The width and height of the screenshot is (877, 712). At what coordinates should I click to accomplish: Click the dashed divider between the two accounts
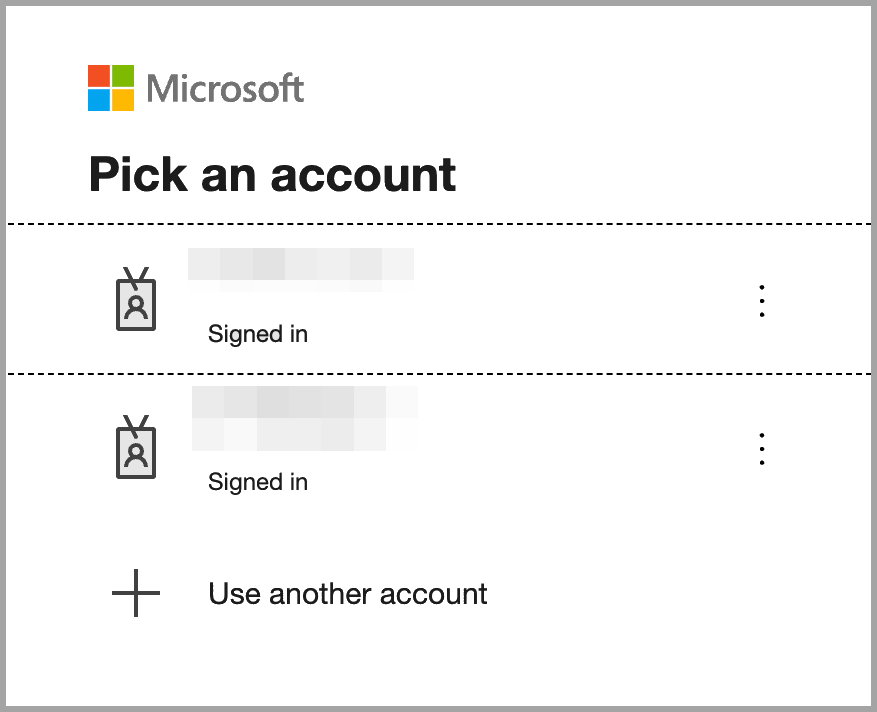pos(438,373)
